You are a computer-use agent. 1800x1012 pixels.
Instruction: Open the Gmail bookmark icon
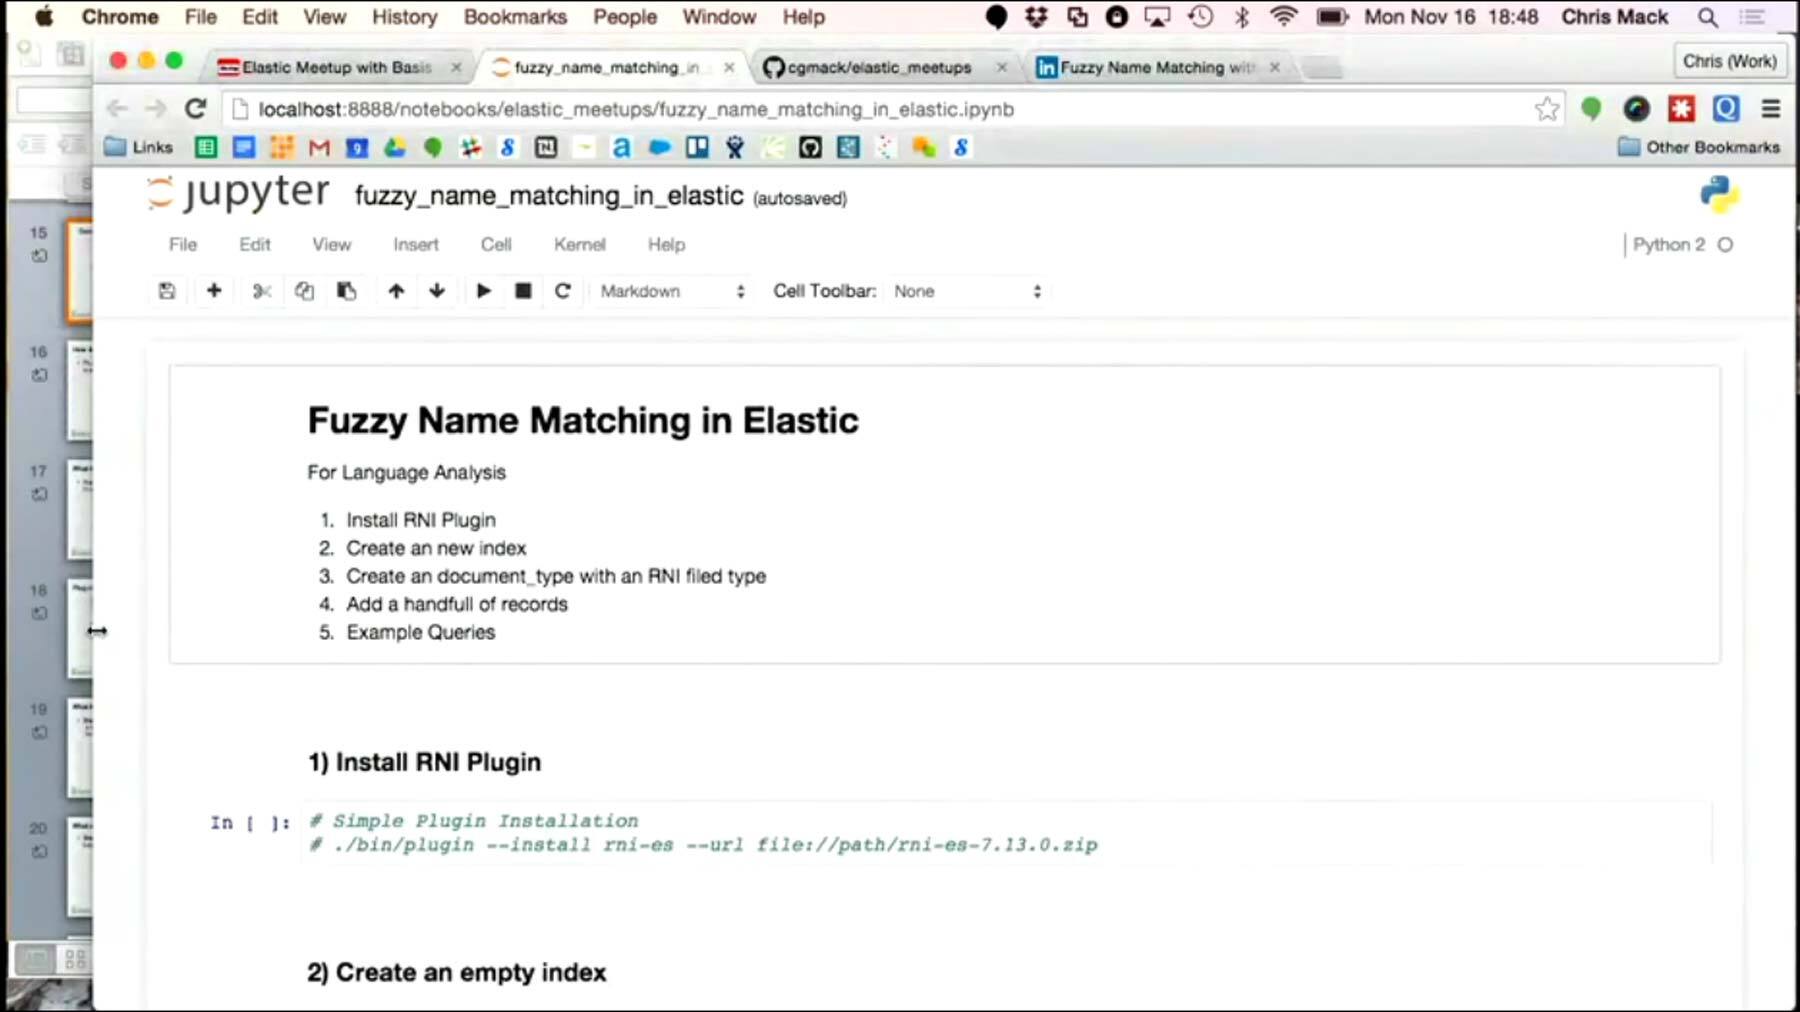pos(319,148)
